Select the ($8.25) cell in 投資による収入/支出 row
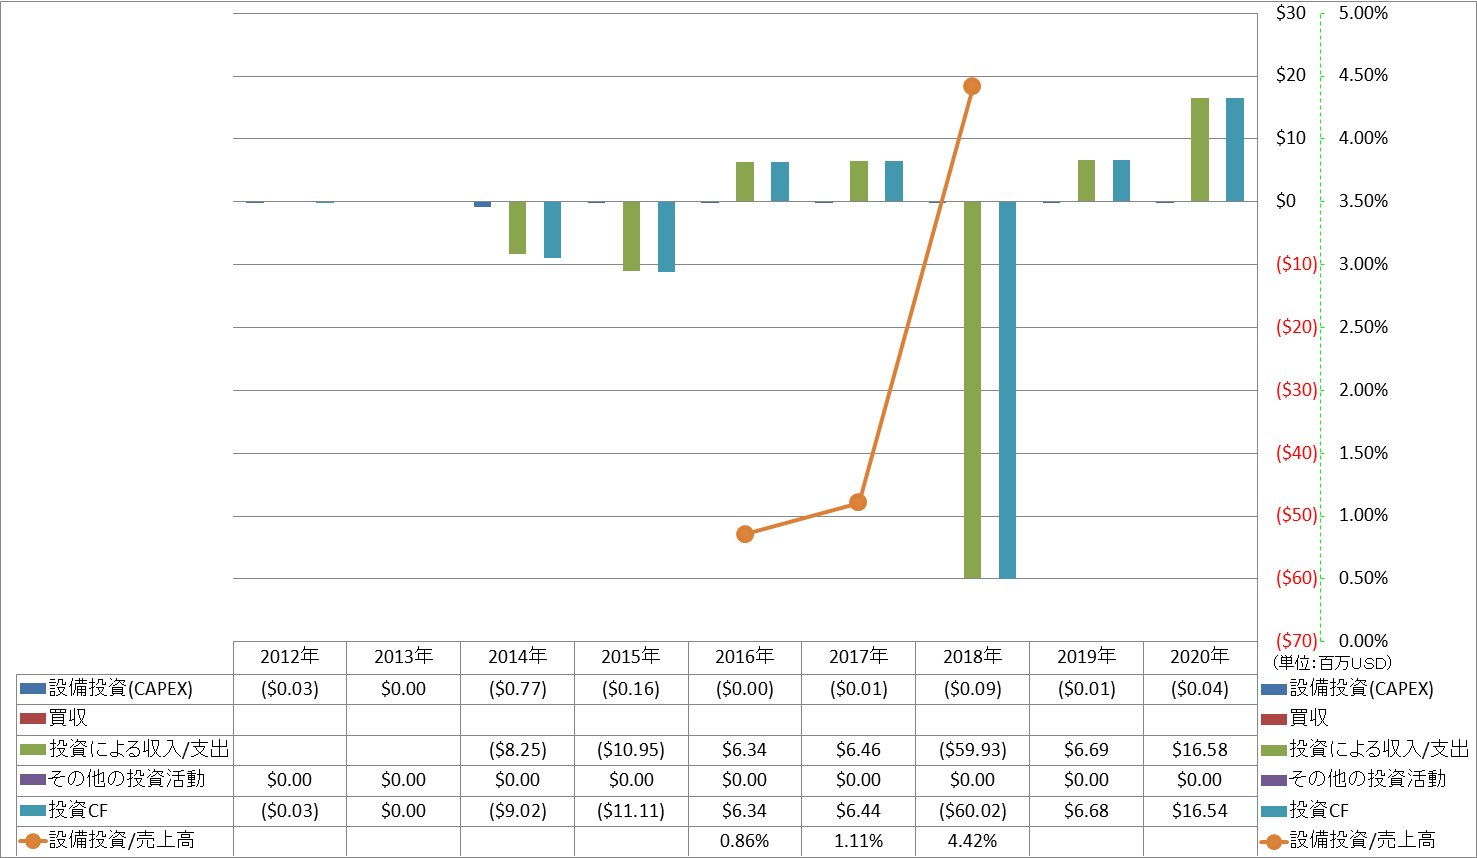The width and height of the screenshot is (1477, 858). (x=517, y=750)
